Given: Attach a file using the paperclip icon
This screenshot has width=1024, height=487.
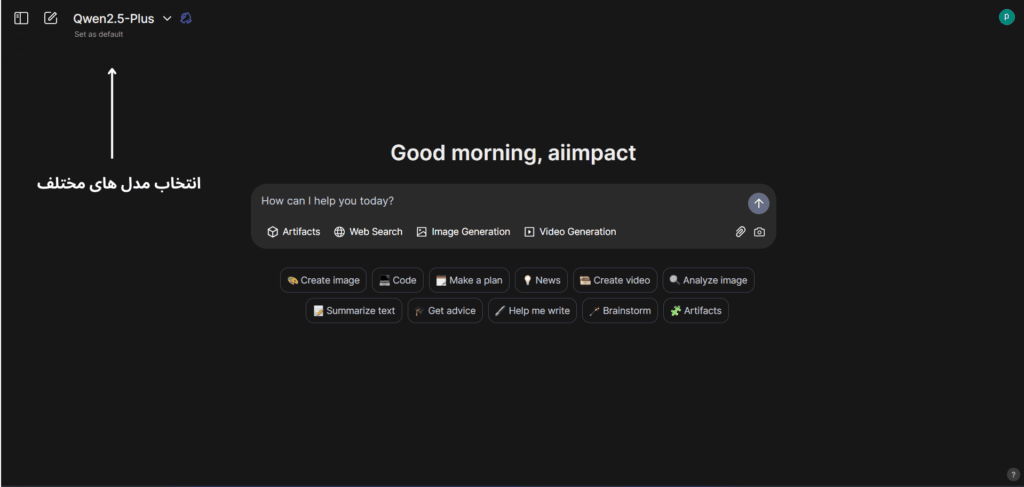Looking at the screenshot, I should 741,232.
